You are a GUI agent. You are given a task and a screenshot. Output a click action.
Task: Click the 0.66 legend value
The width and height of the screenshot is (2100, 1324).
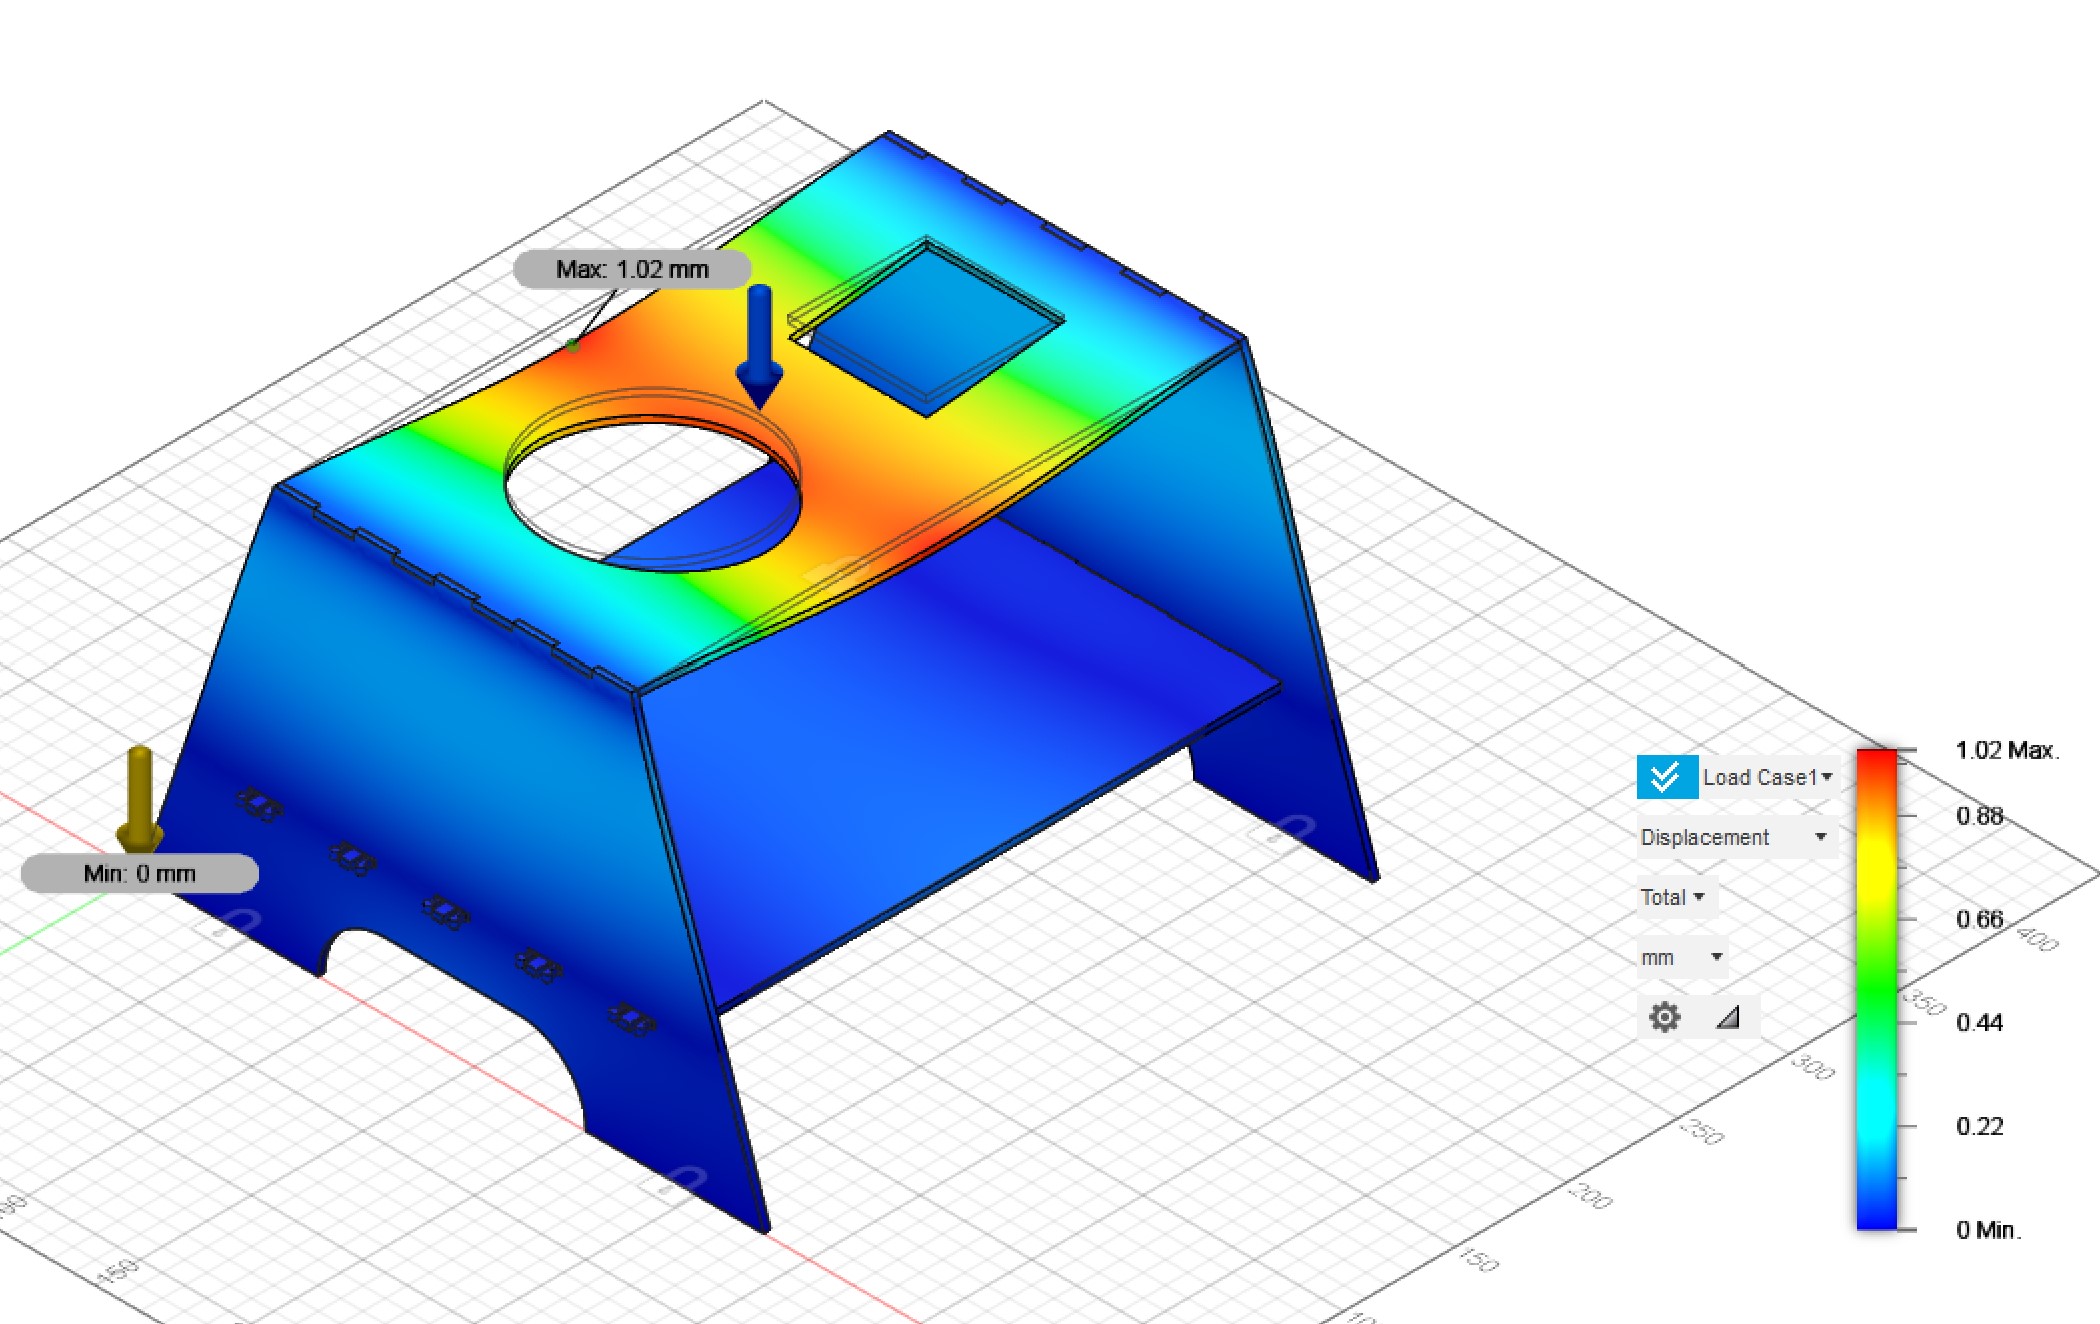(1980, 919)
